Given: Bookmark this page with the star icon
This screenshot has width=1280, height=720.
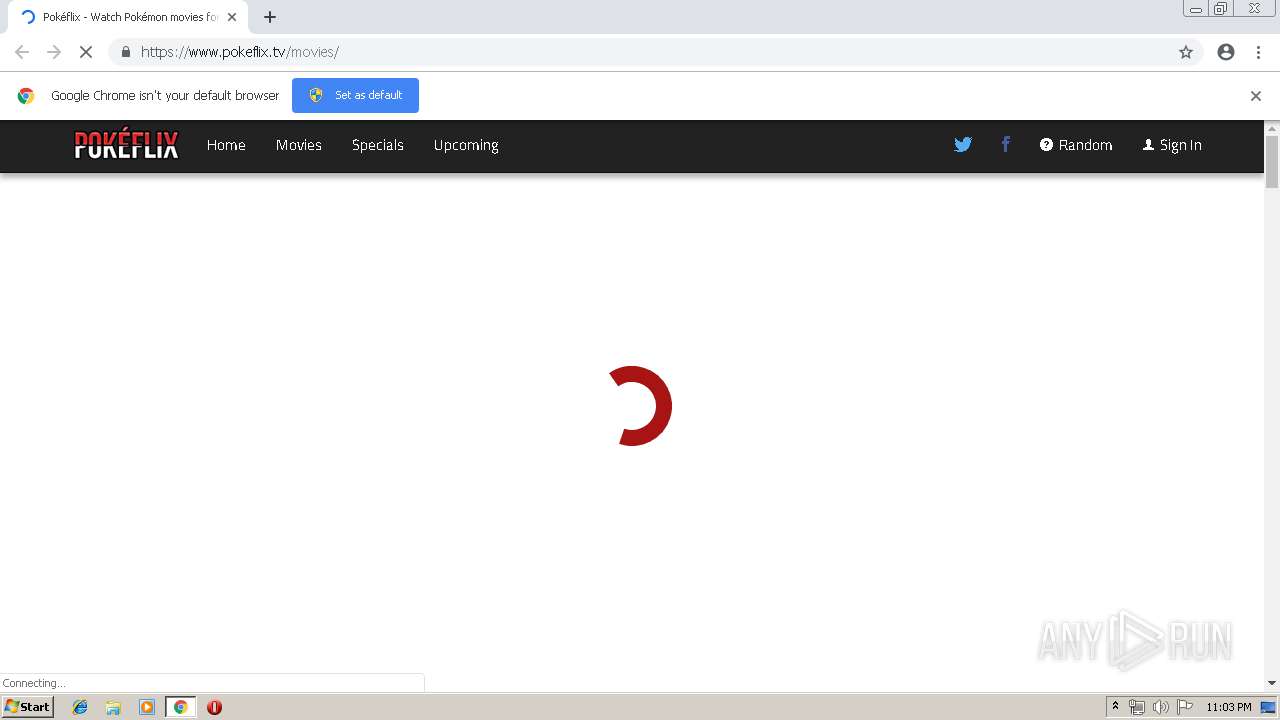Looking at the screenshot, I should (x=1186, y=52).
